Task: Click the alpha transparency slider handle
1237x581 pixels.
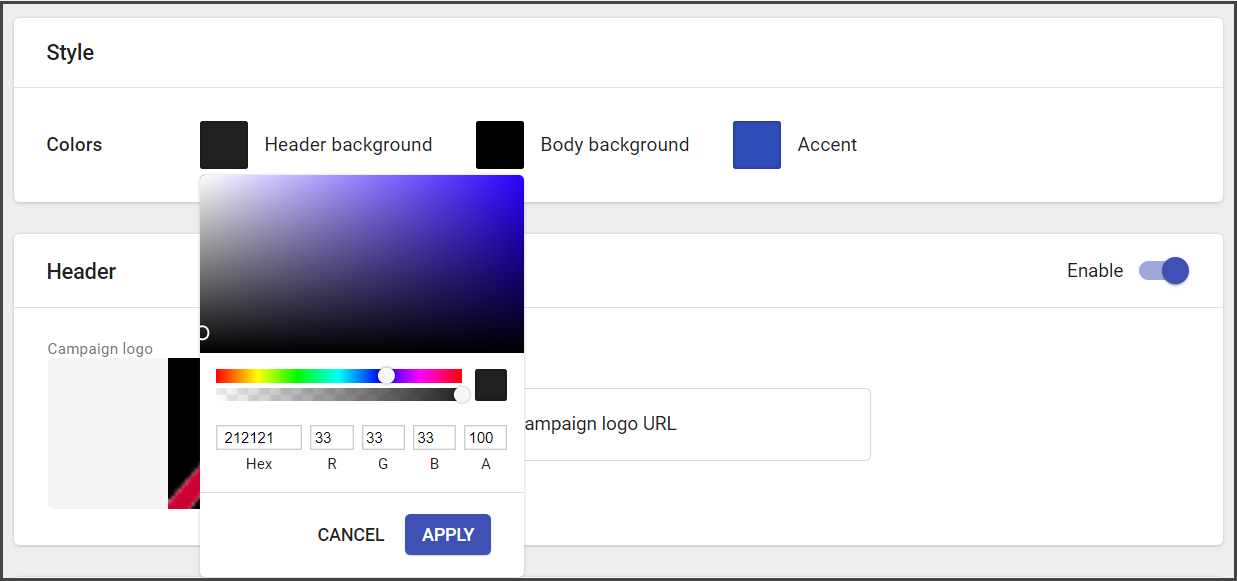Action: (462, 394)
